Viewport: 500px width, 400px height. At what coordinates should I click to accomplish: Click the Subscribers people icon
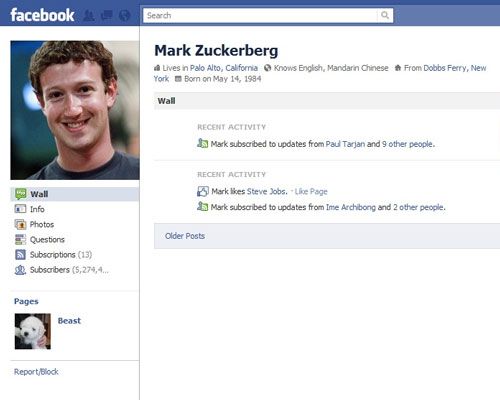(x=20, y=270)
